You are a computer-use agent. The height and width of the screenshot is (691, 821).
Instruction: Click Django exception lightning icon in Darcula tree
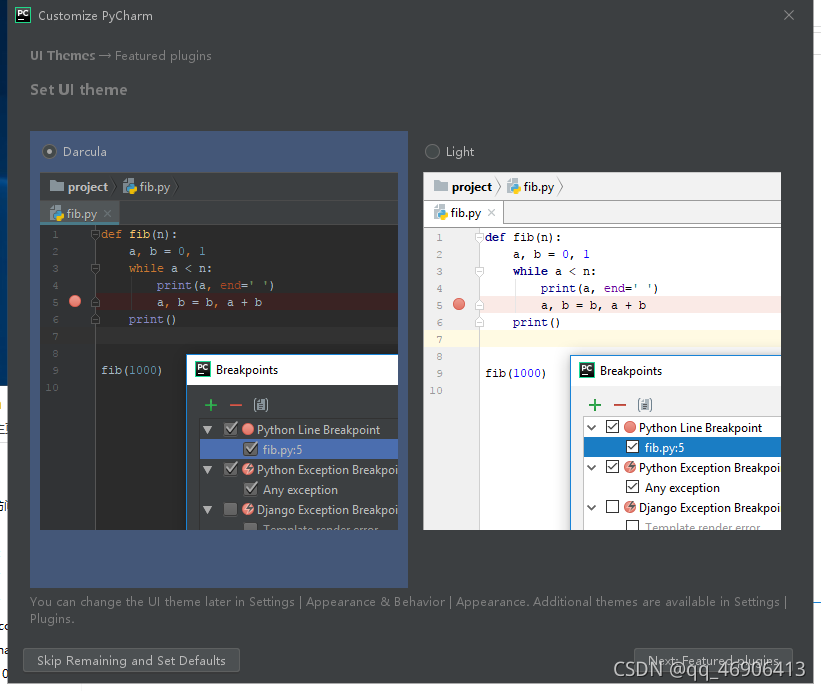tap(248, 509)
